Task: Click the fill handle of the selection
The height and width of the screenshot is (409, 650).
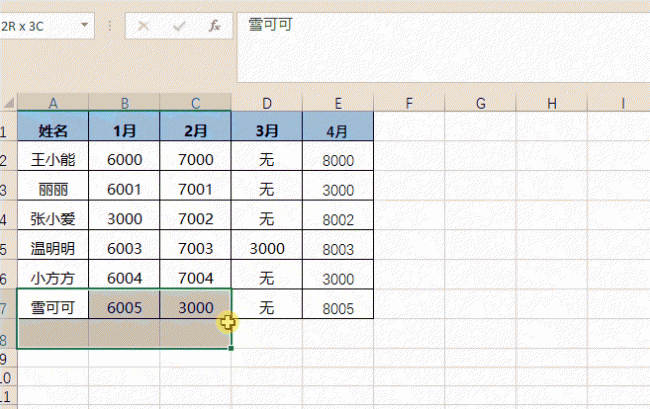Action: click(x=231, y=348)
